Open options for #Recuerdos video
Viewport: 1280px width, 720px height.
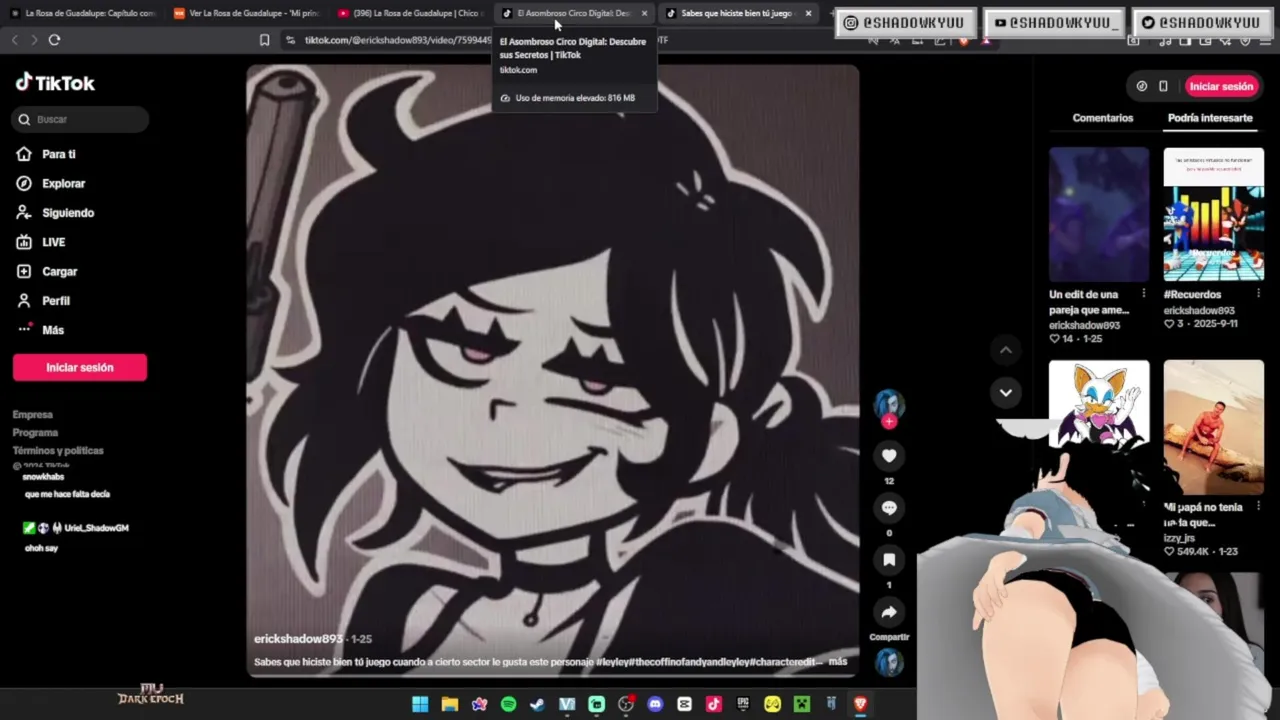coord(1257,294)
